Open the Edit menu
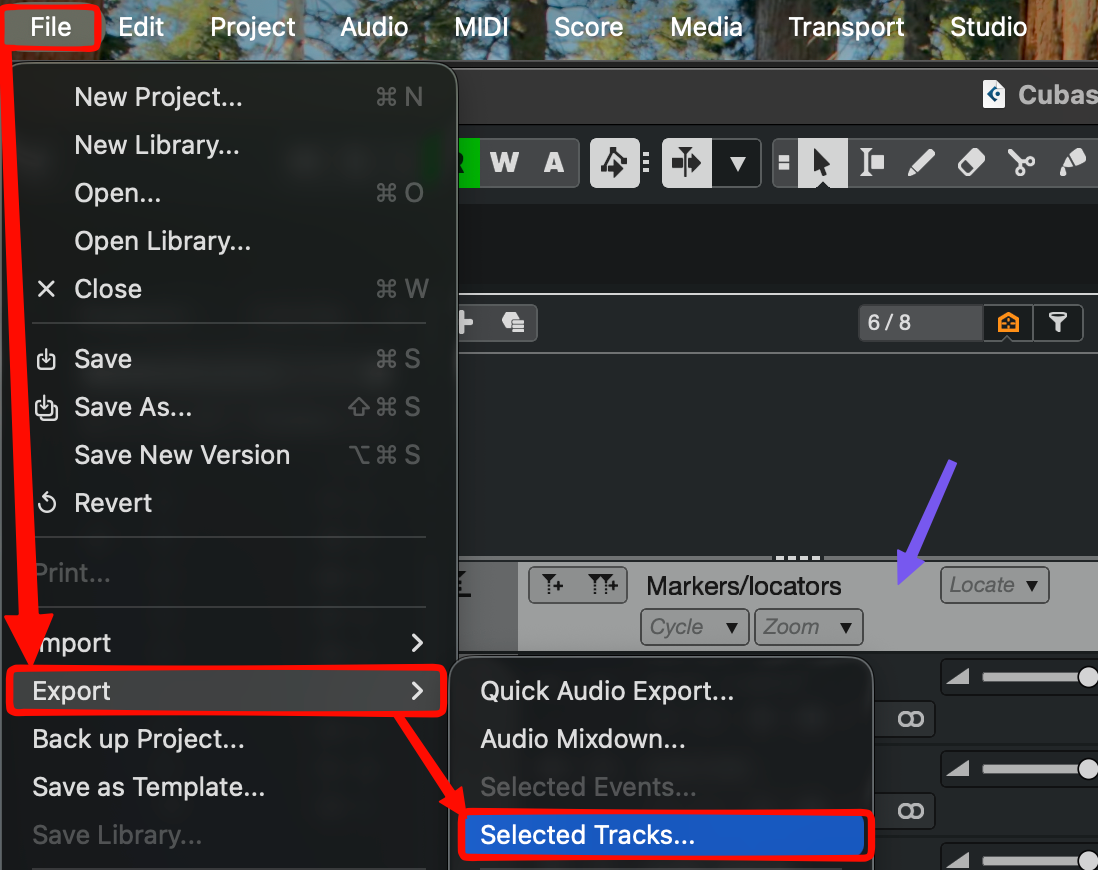Viewport: 1098px width, 870px height. tap(141, 27)
